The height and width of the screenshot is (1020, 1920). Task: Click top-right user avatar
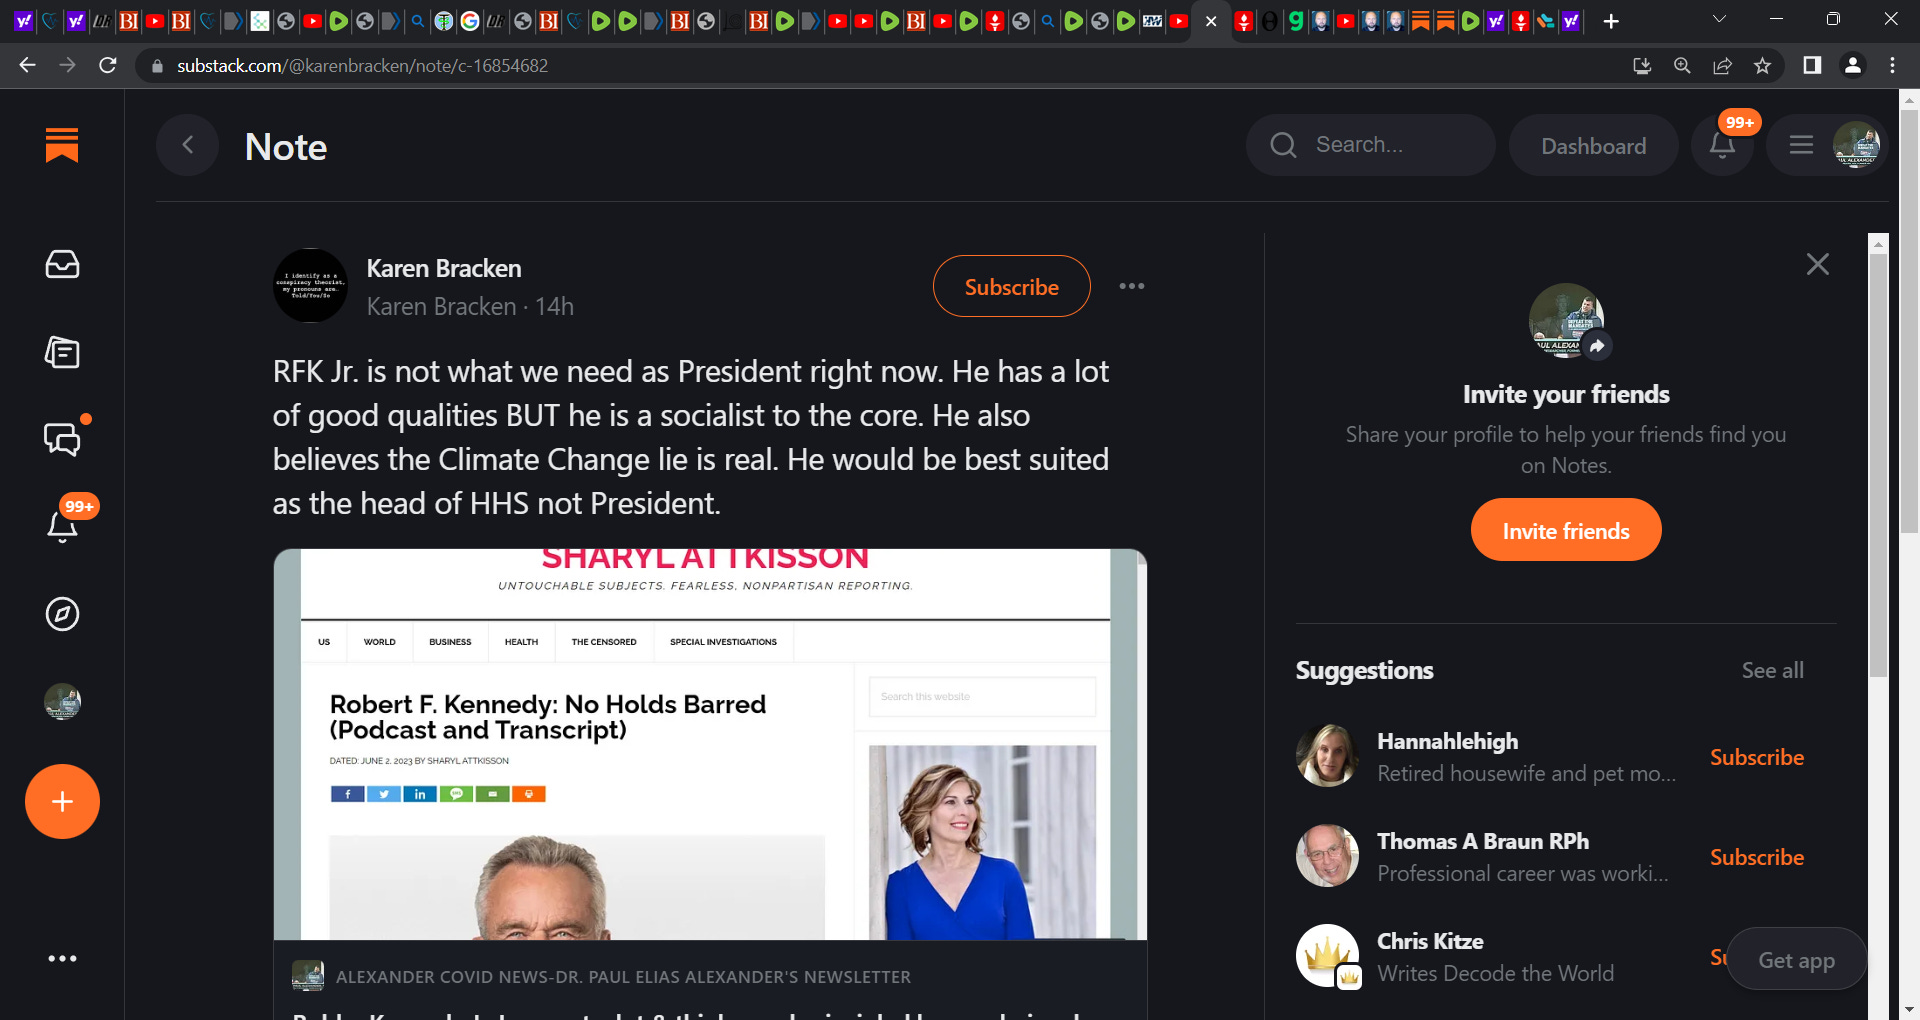tap(1856, 145)
